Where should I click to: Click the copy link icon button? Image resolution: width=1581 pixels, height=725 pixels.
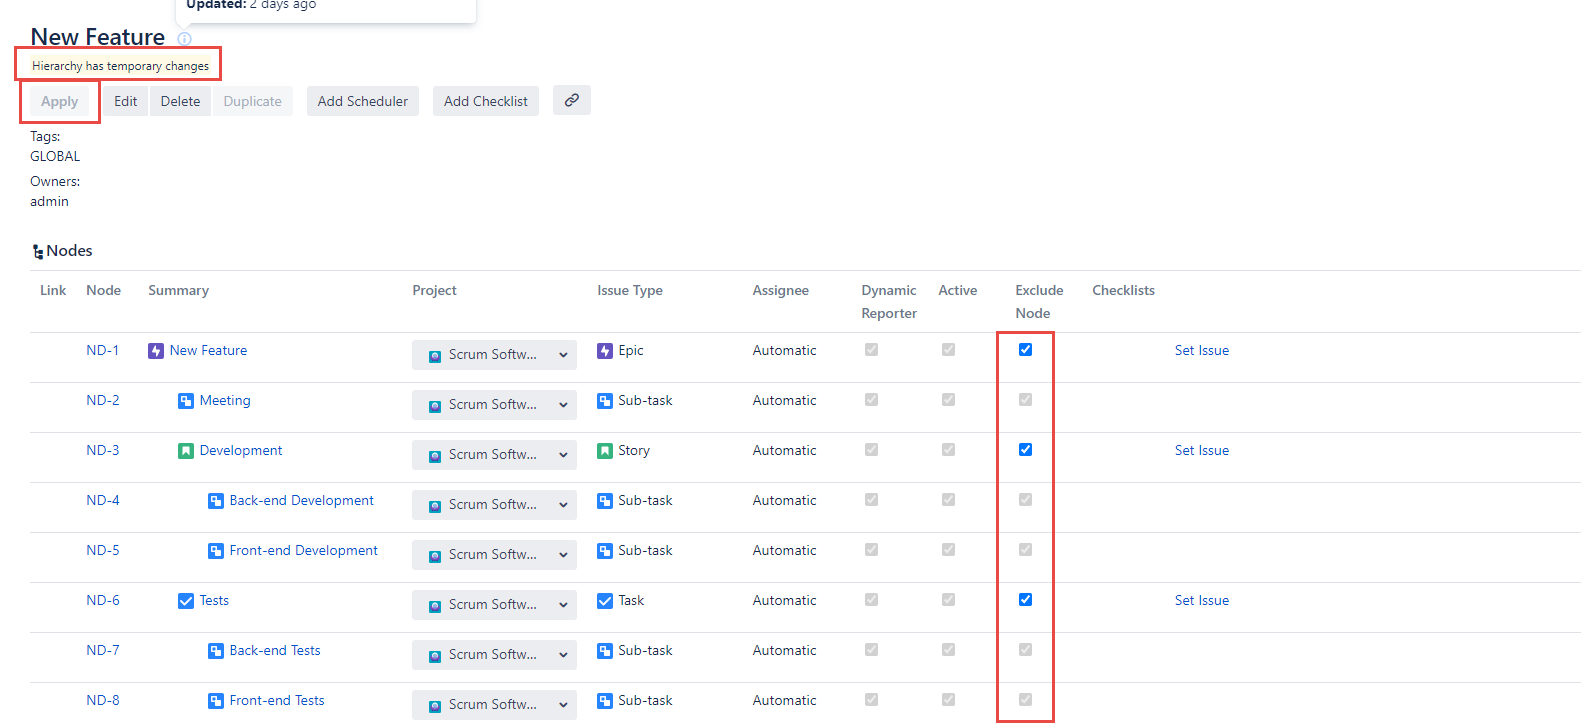click(x=571, y=100)
